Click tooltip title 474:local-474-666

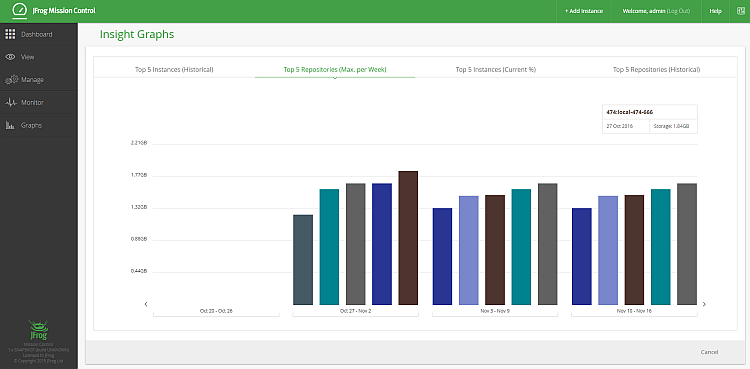pyautogui.click(x=629, y=112)
